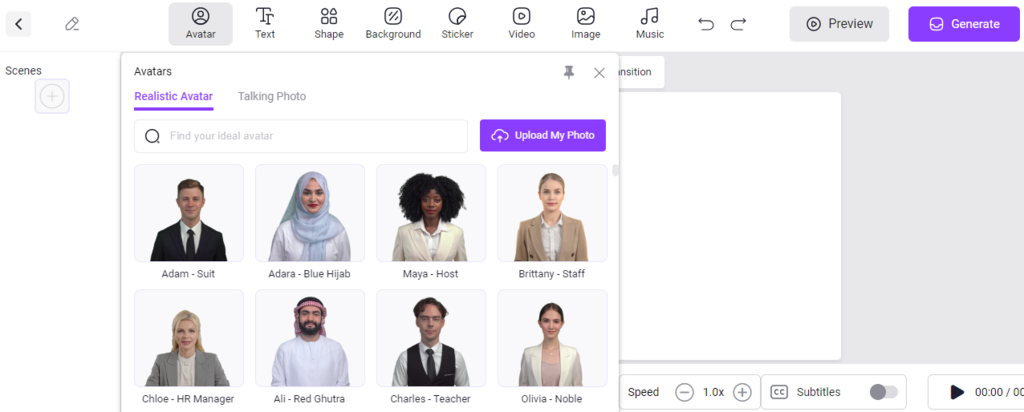Open the Video tool

tap(521, 23)
